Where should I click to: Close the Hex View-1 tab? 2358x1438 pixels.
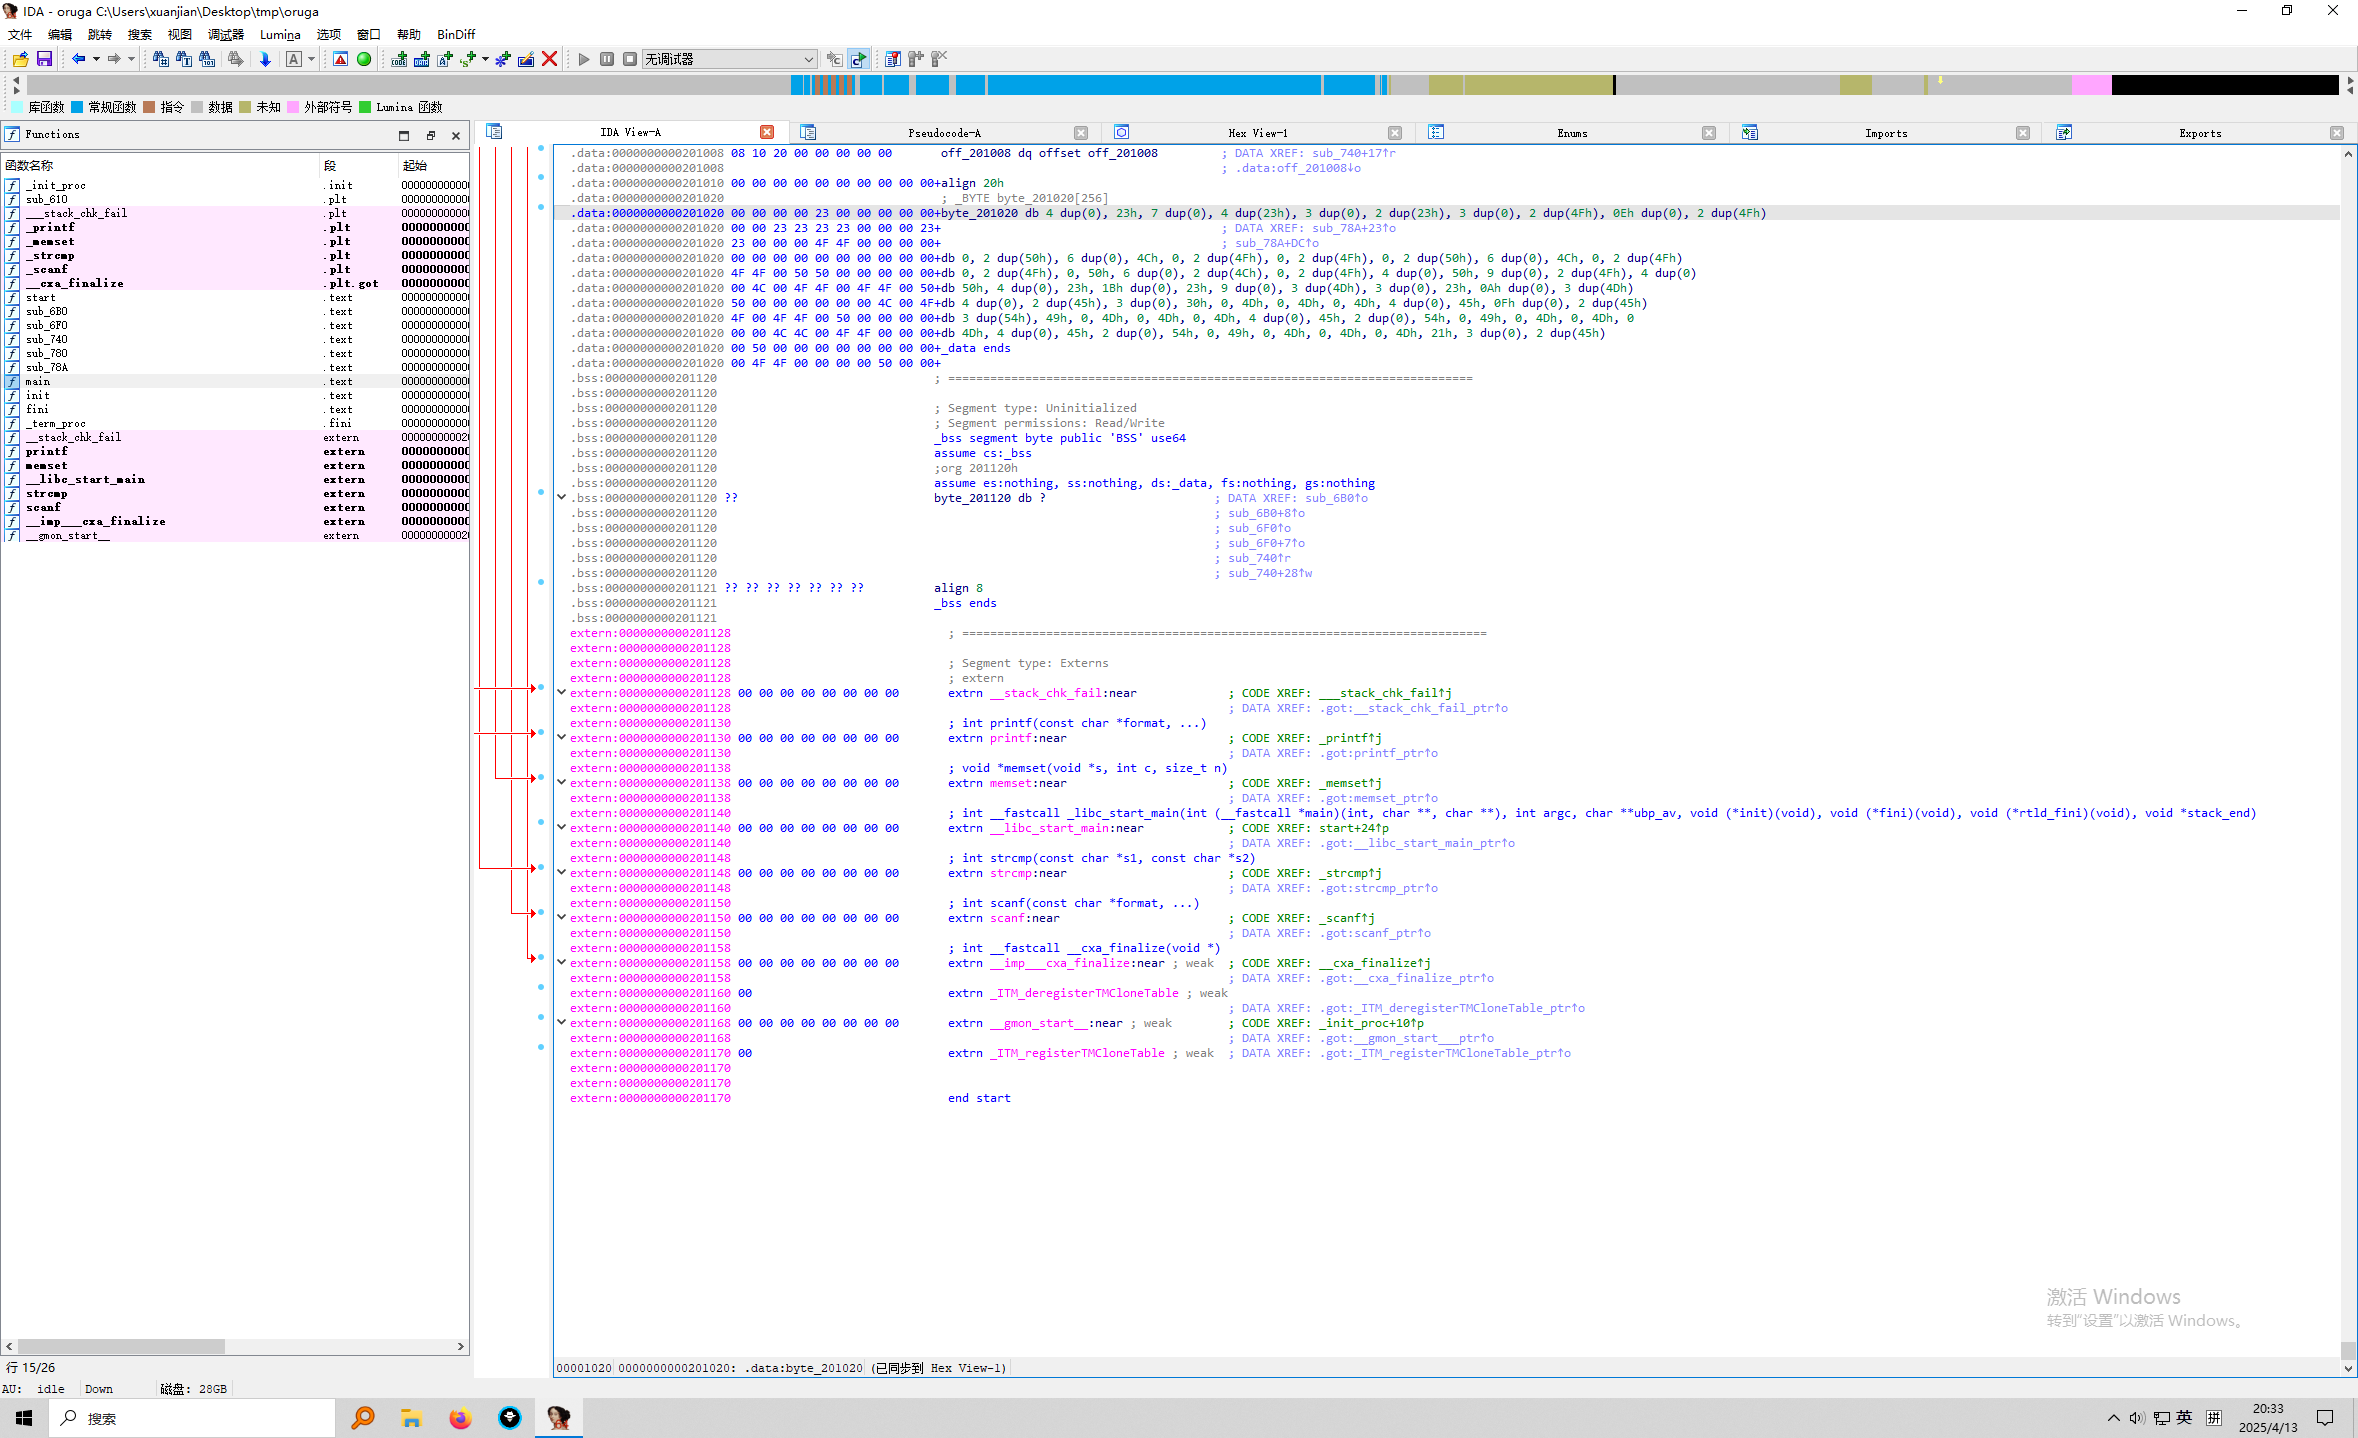1395,133
